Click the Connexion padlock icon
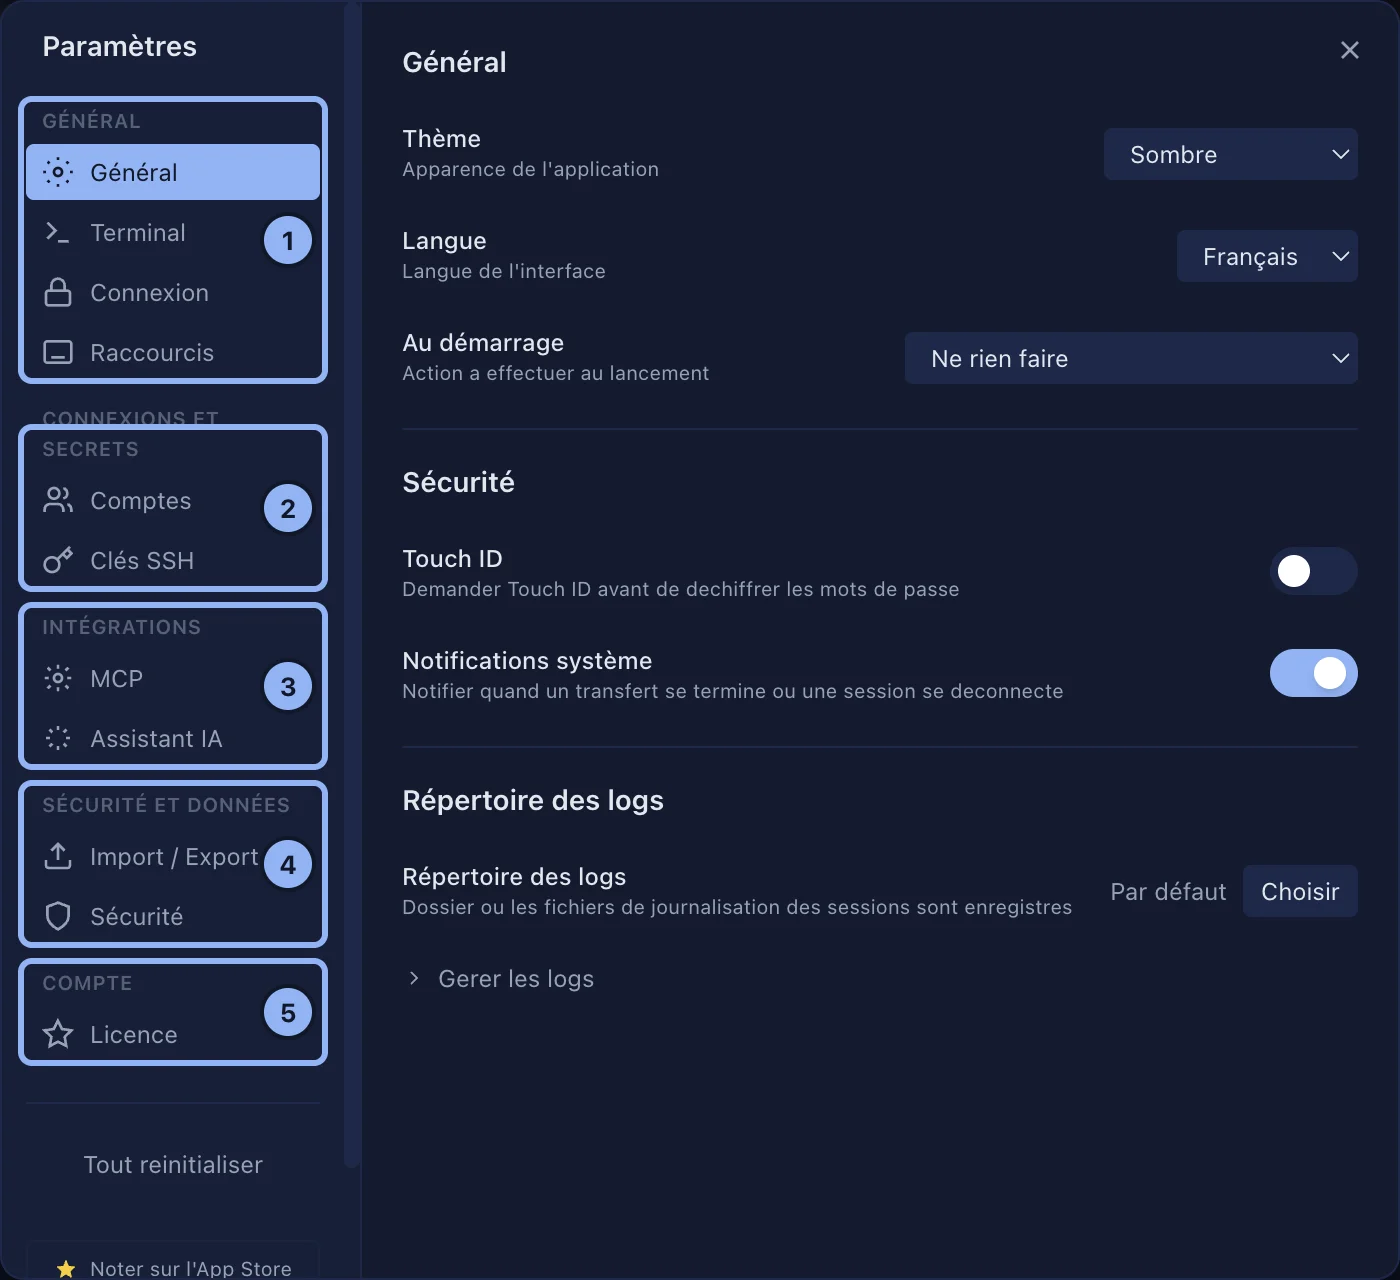The image size is (1400, 1280). (58, 293)
